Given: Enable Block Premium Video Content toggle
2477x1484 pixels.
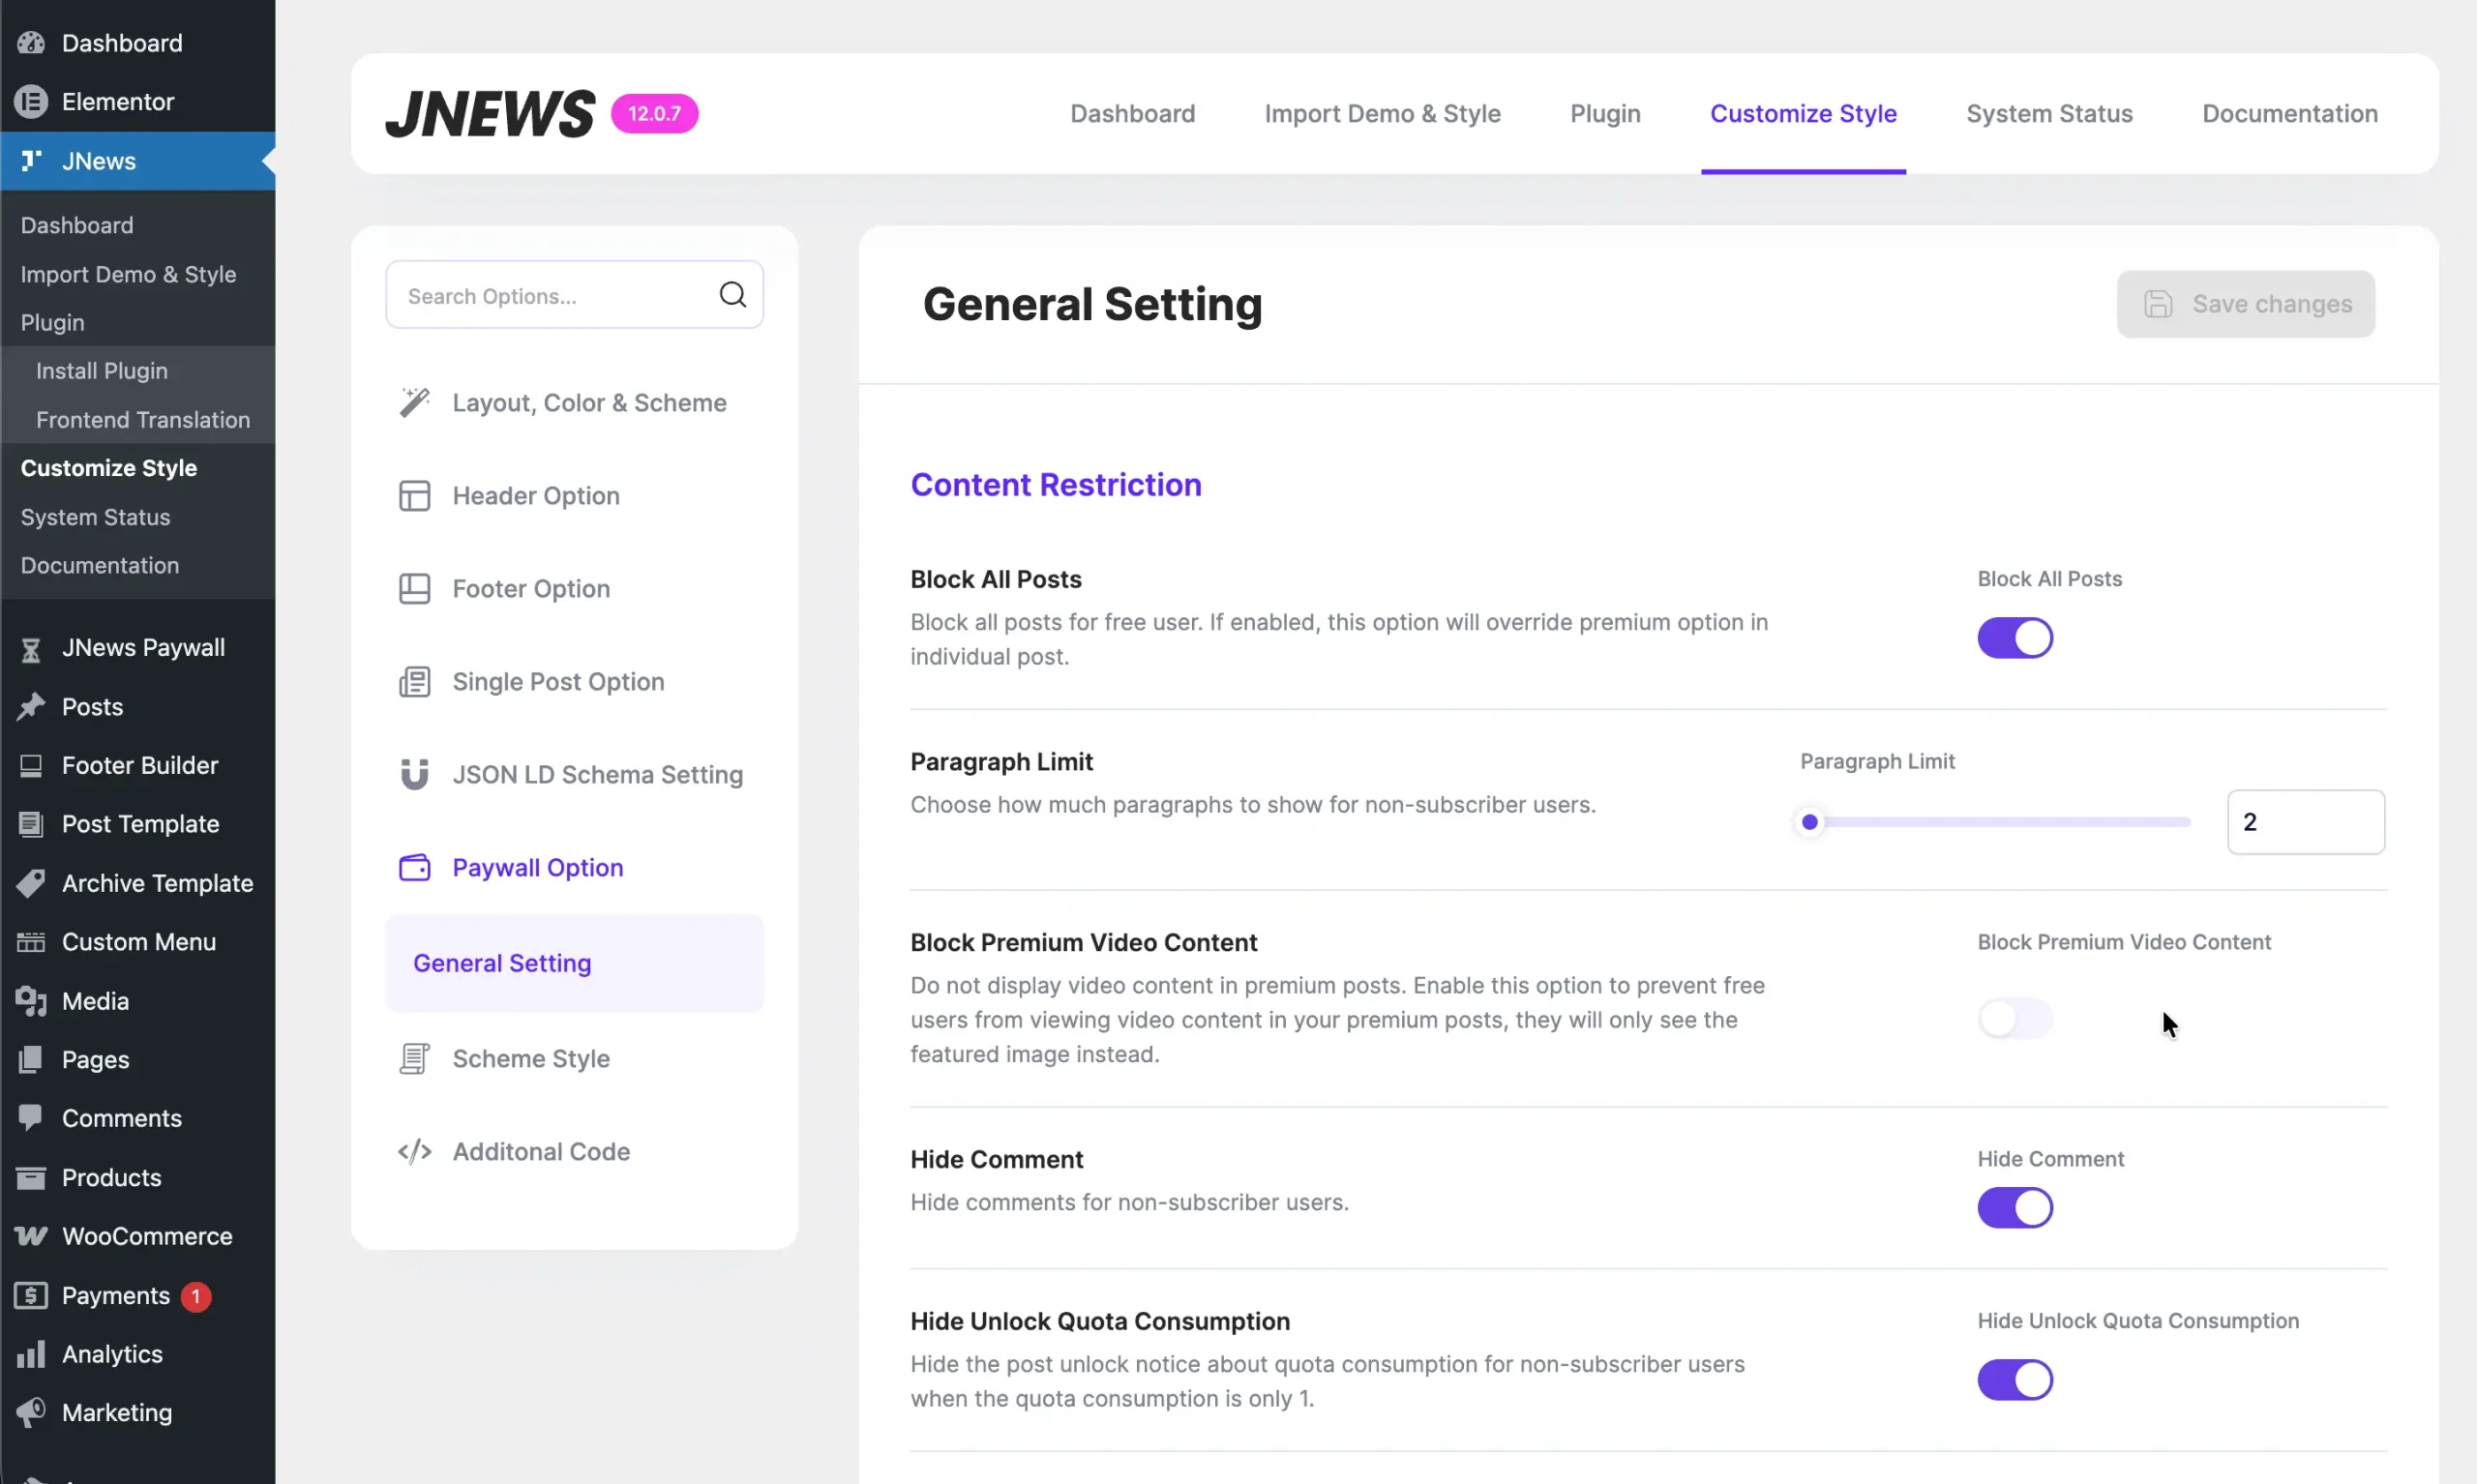Looking at the screenshot, I should pos(2014,1018).
